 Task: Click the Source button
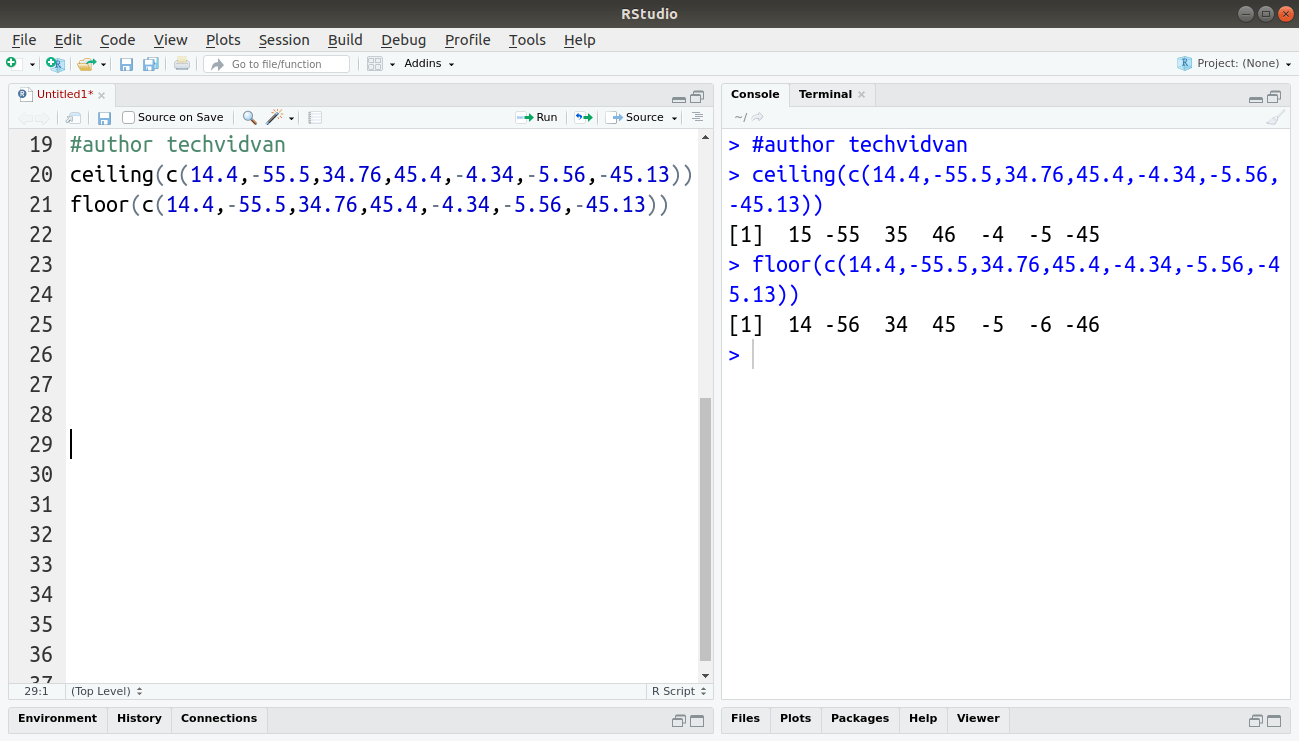click(641, 117)
